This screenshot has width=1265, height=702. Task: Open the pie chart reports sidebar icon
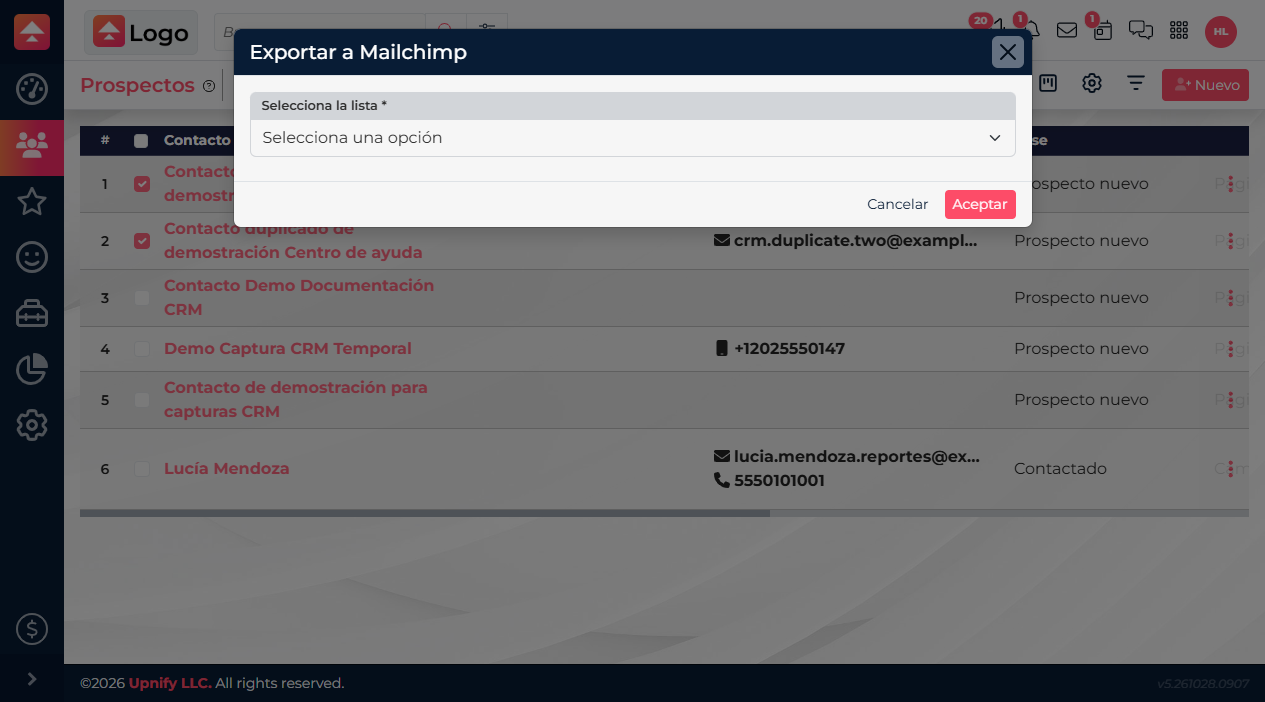32,370
